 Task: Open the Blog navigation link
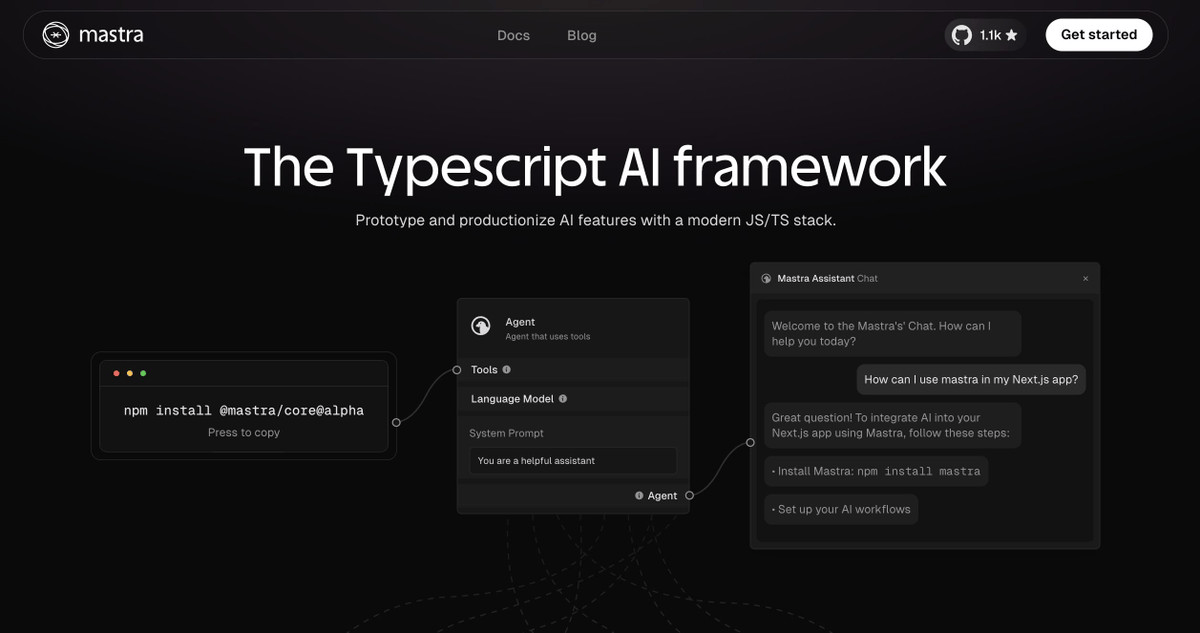coord(582,35)
